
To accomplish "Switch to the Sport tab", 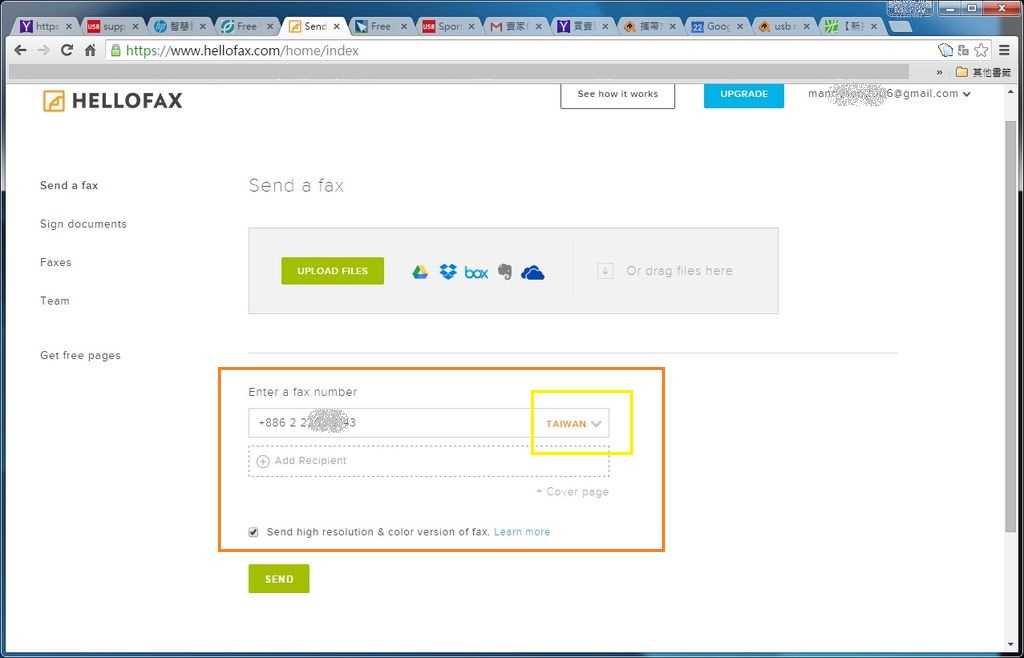I will (x=450, y=27).
